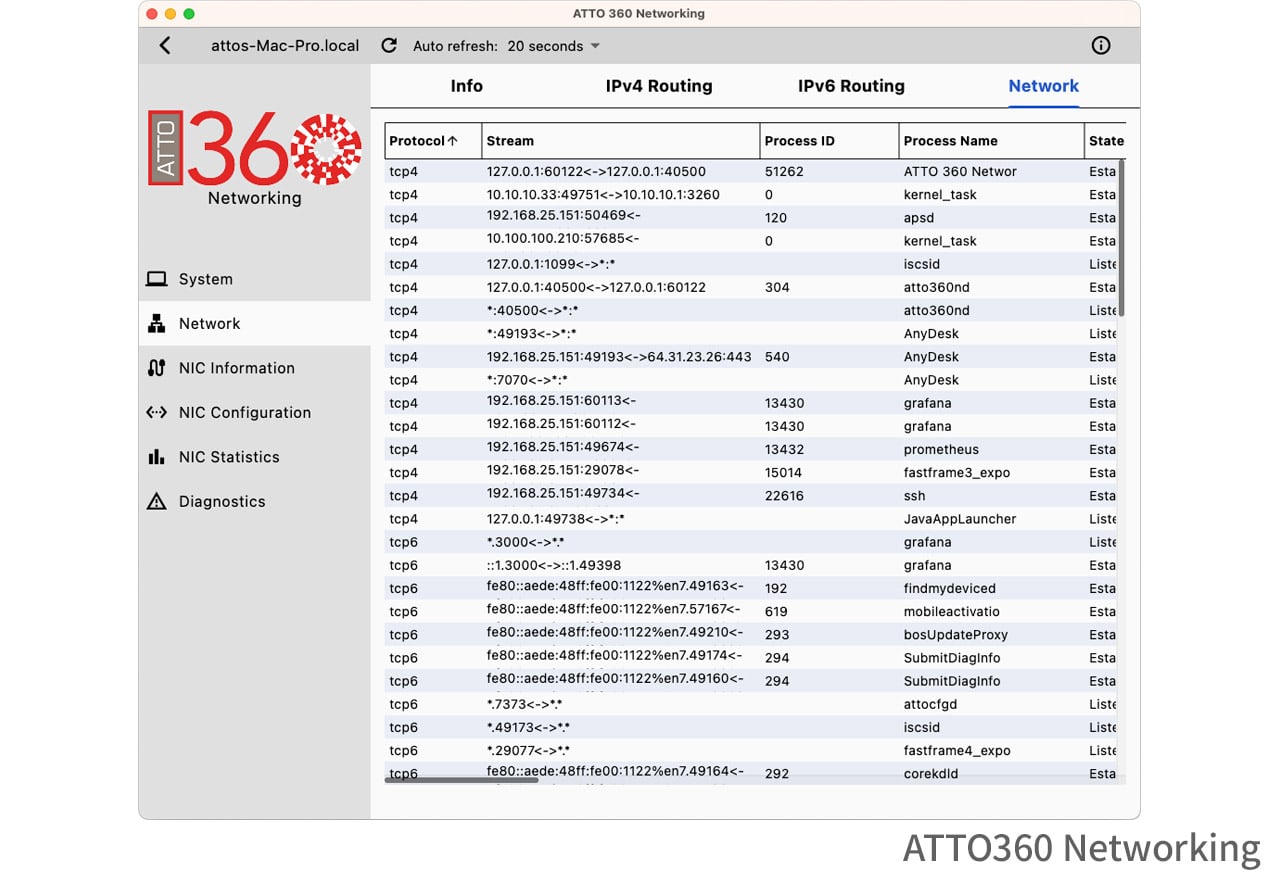Click the Process Name column header
The image size is (1280, 880).
tap(991, 141)
